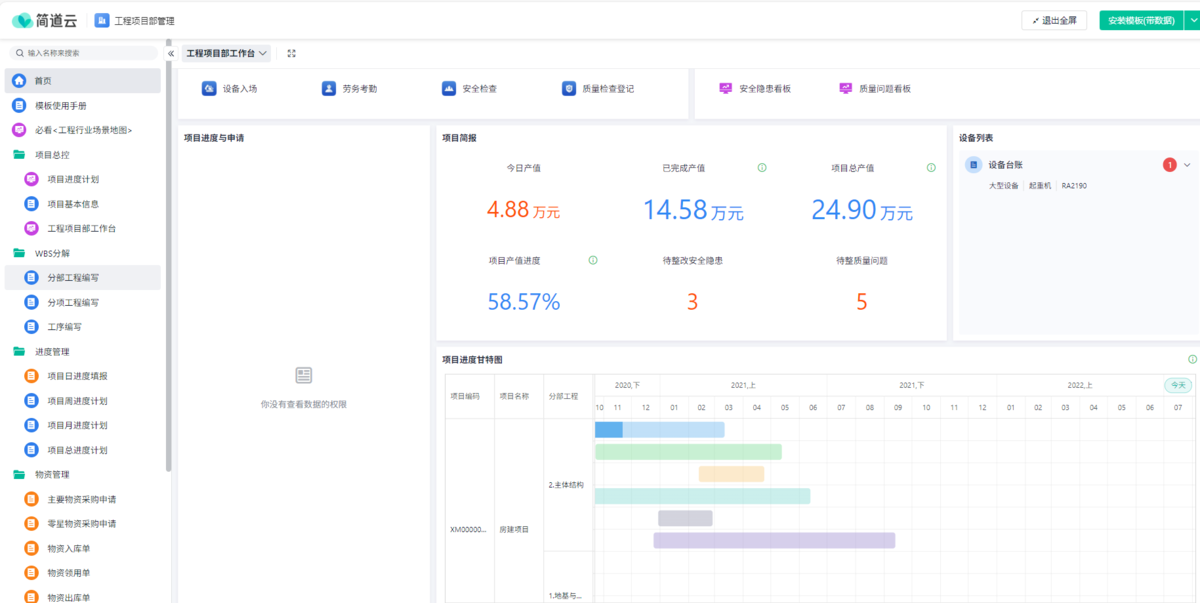This screenshot has width=1200, height=603.
Task: Click the info icon beside 已完成产值
Action: (762, 168)
